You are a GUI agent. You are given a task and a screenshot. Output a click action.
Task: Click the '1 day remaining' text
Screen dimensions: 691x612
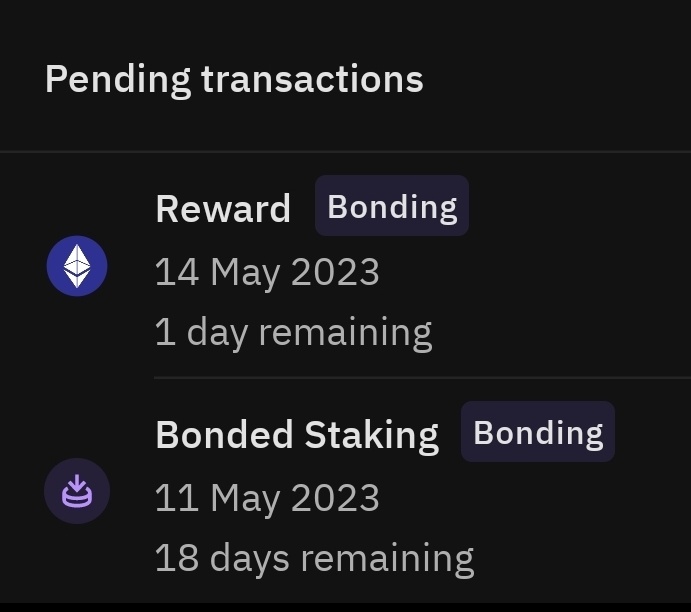click(x=293, y=332)
